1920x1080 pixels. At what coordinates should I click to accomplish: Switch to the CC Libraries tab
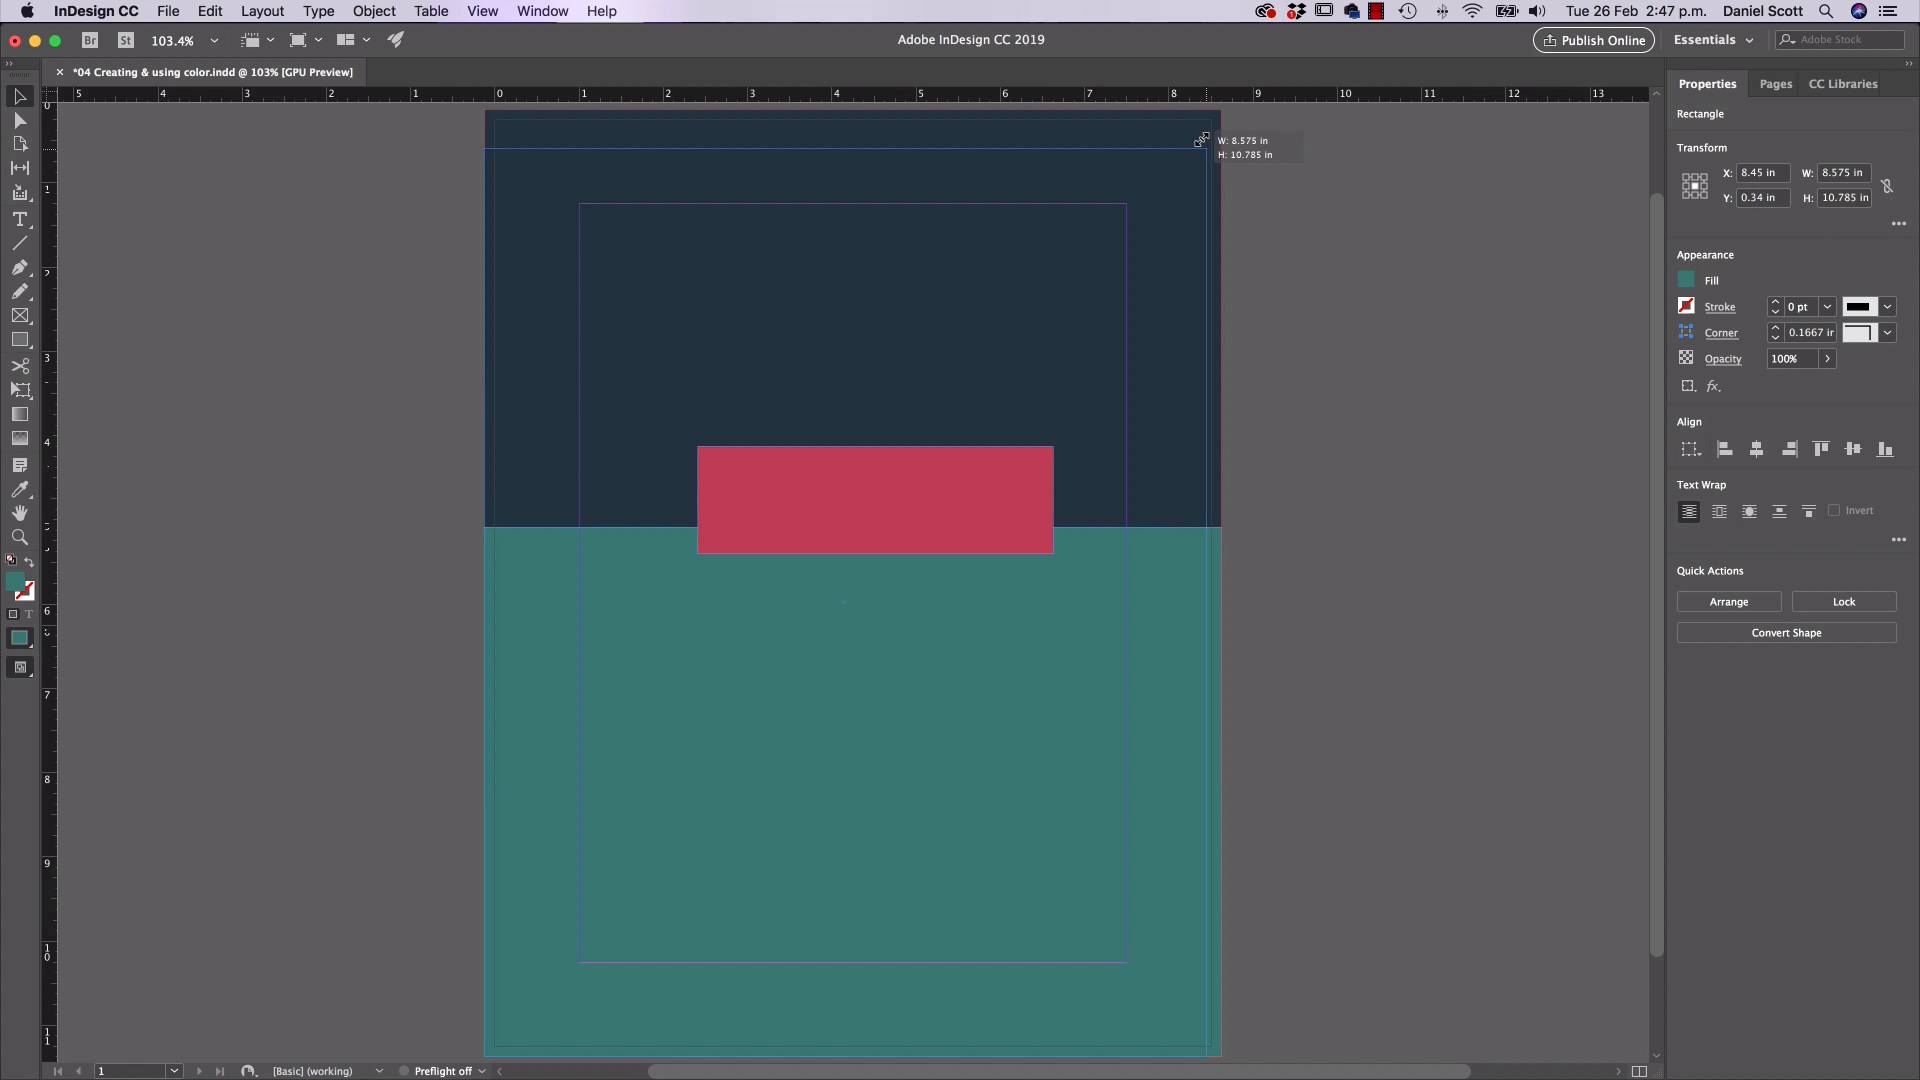click(1842, 83)
